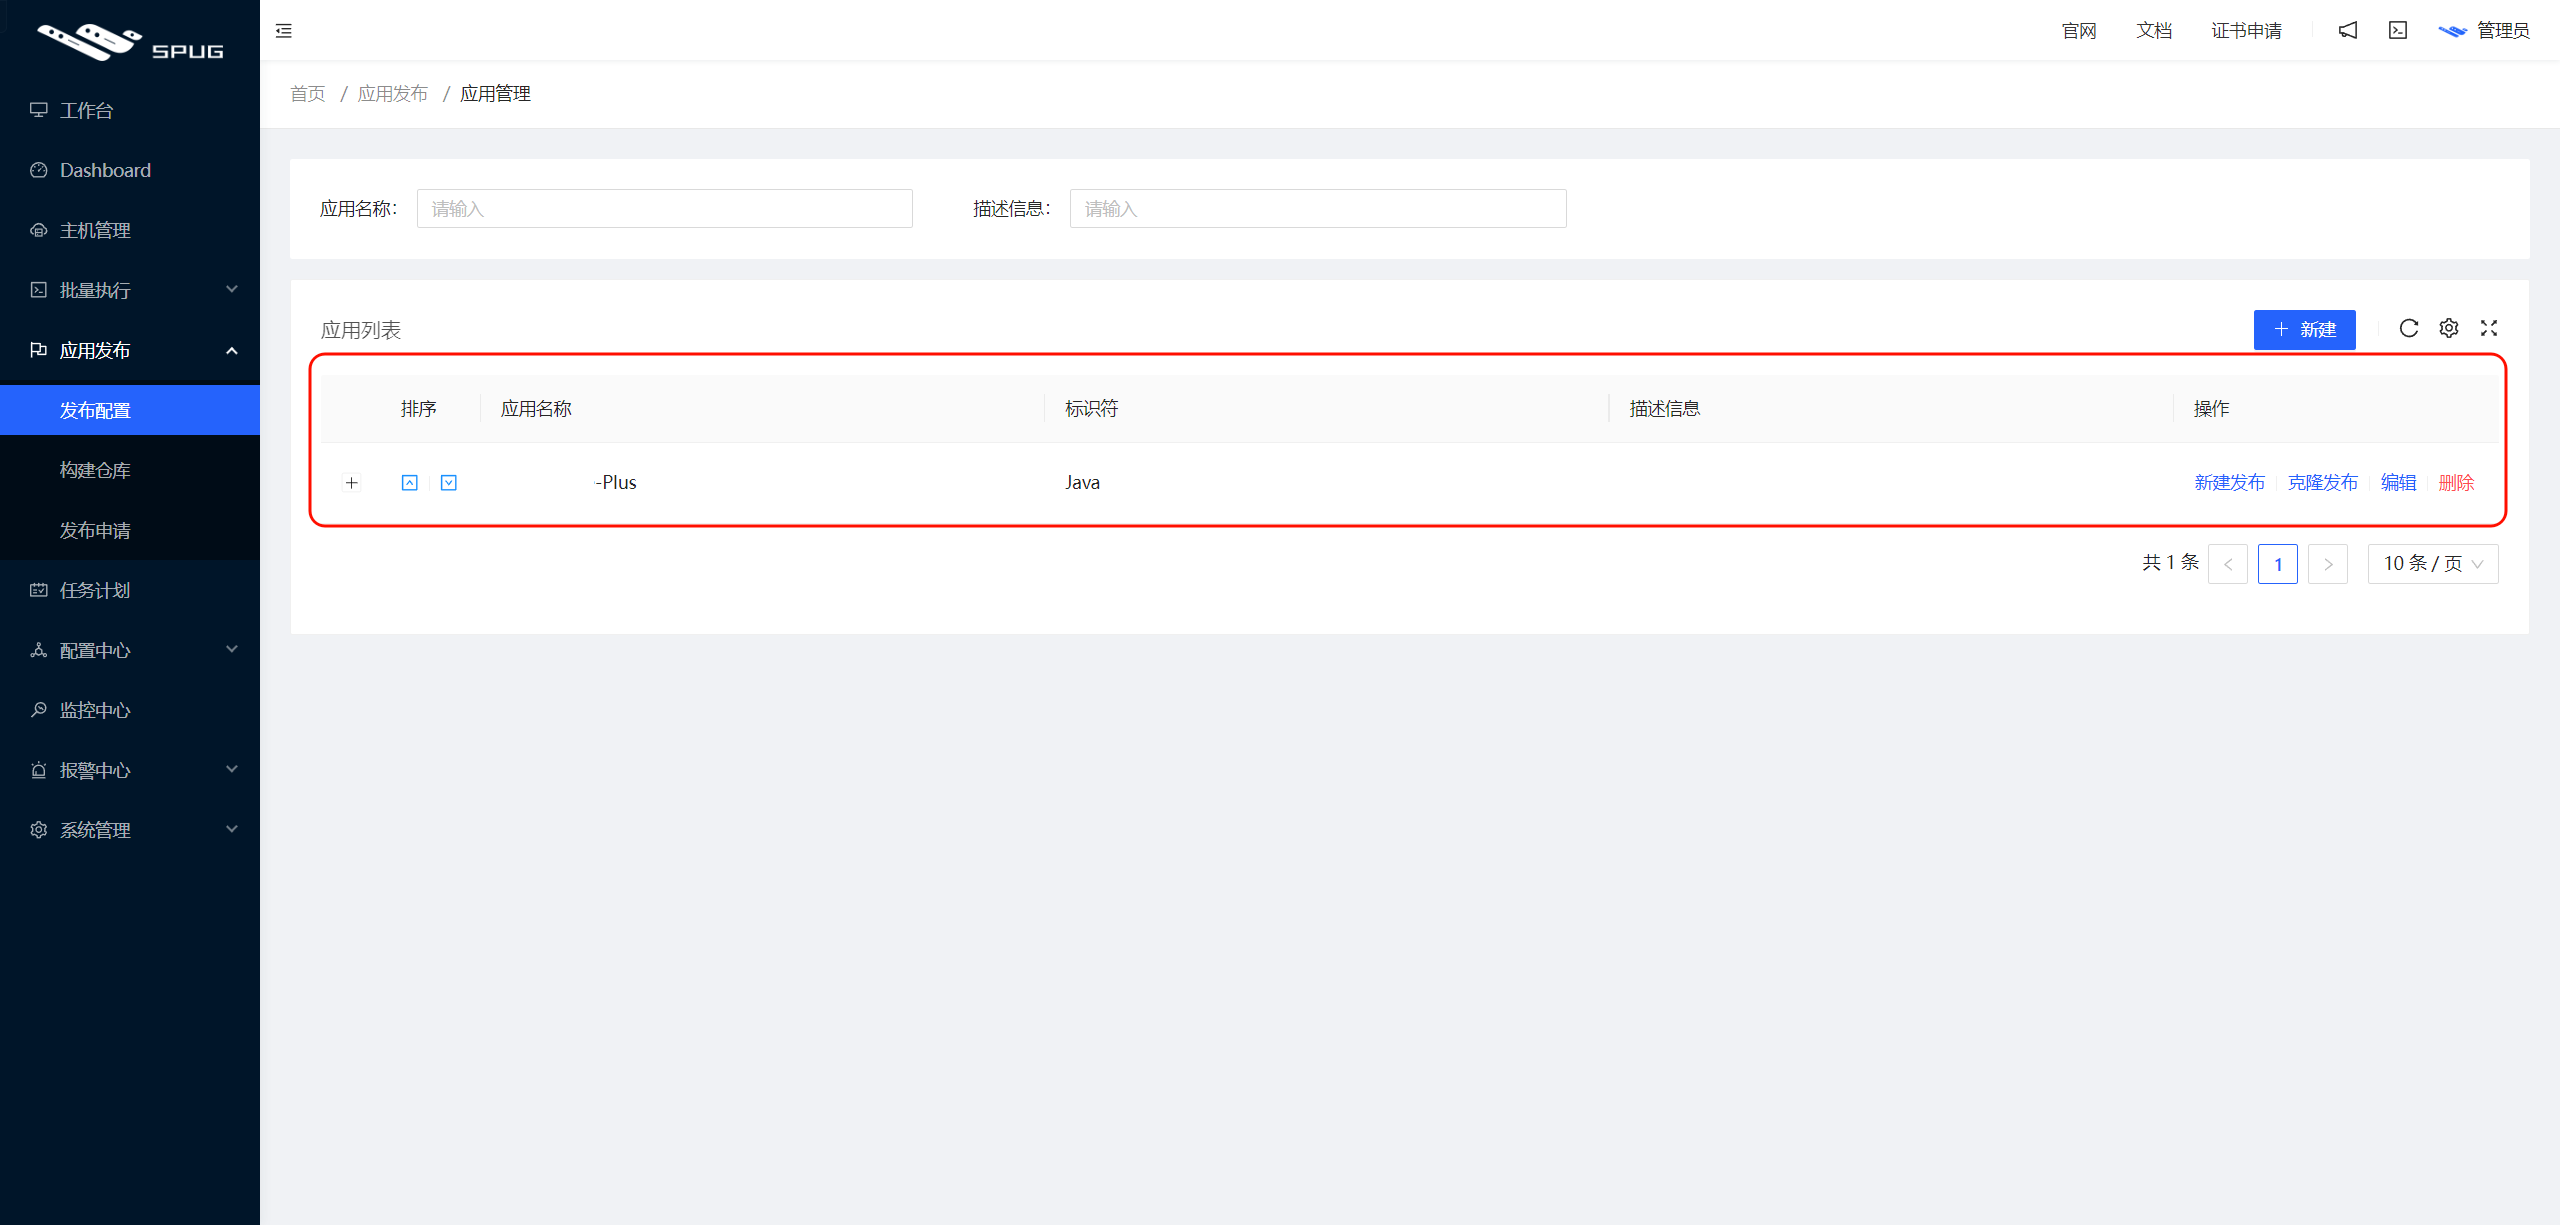
Task: Toggle fullscreen for the table
Action: (2489, 328)
